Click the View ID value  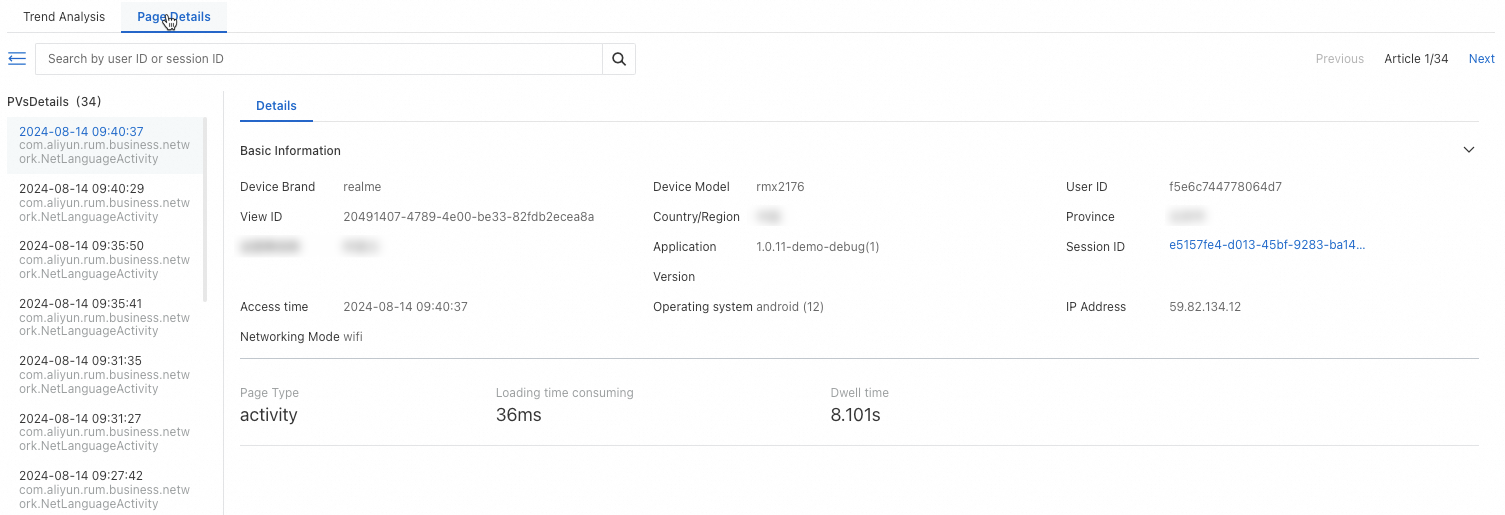468,217
